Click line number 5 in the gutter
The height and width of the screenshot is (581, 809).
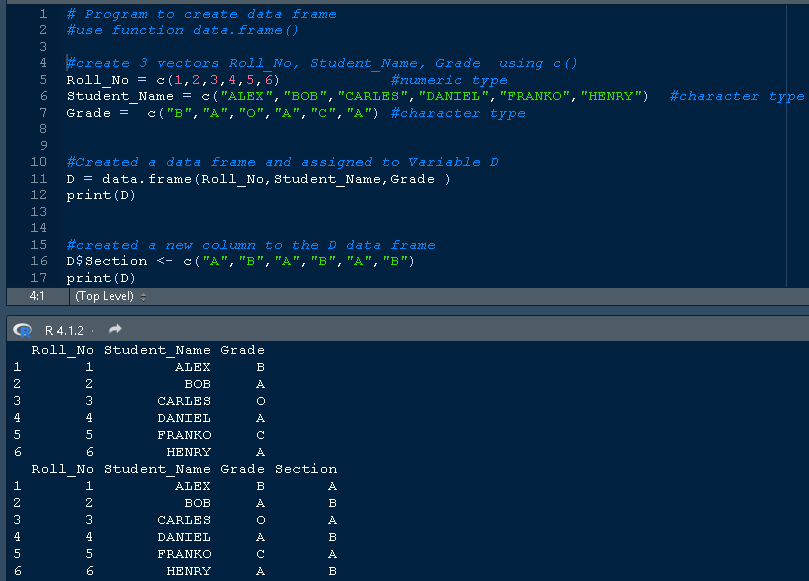[43, 80]
